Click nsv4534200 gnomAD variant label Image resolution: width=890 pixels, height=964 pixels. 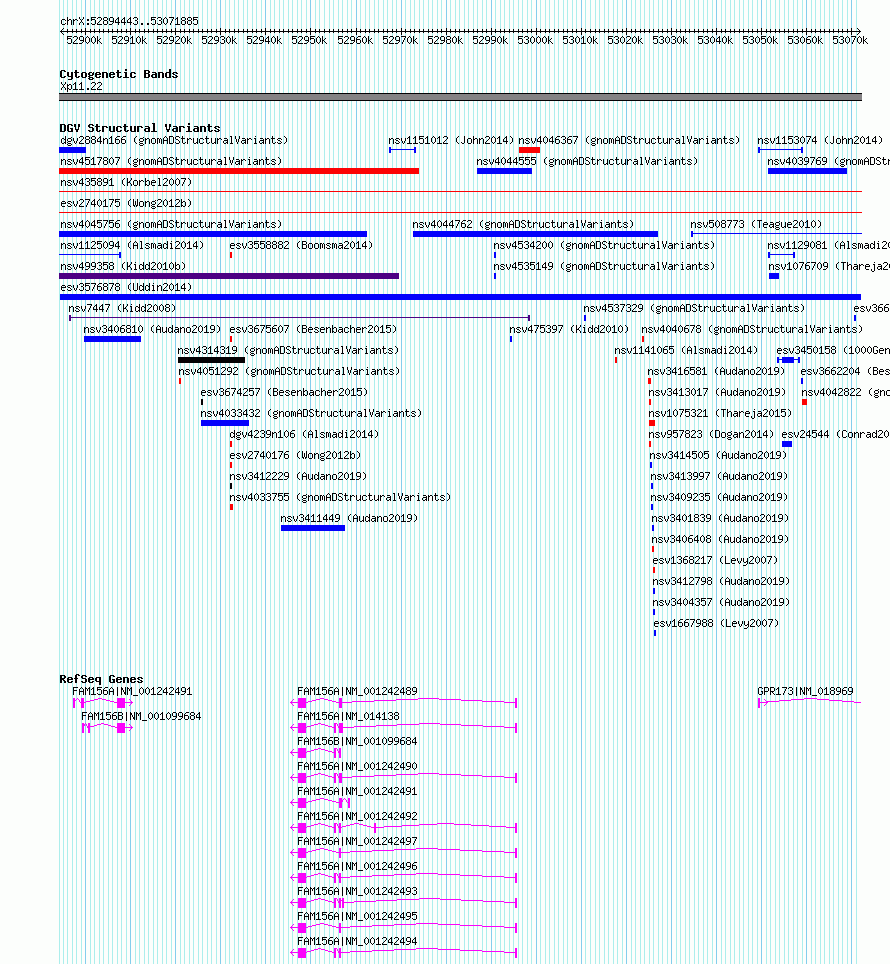[x=604, y=245]
